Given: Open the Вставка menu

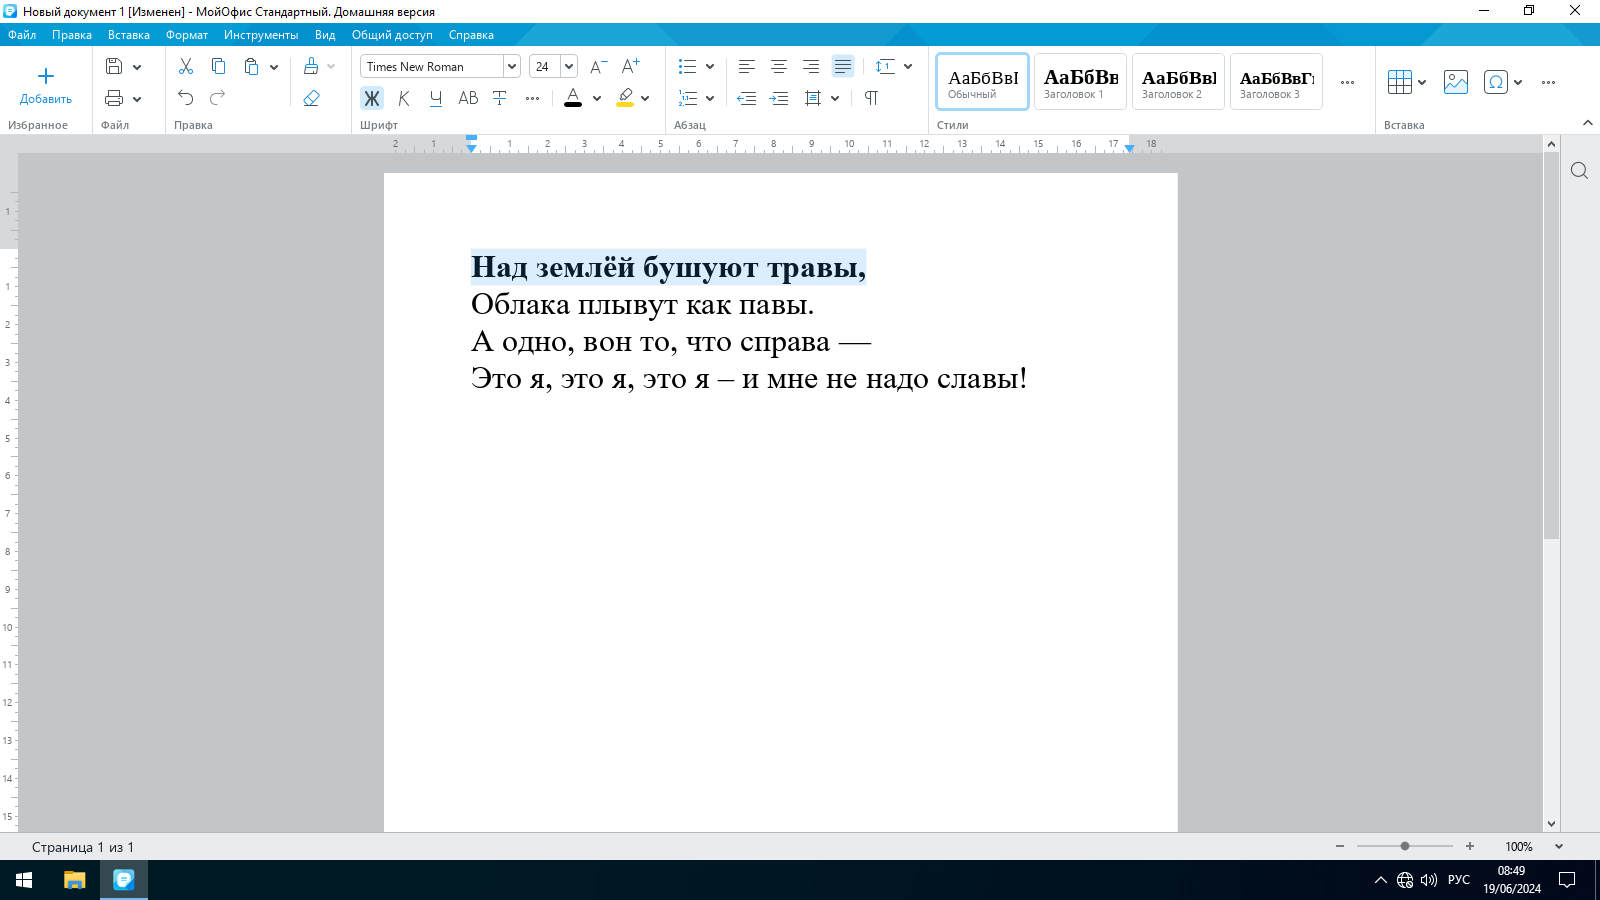Looking at the screenshot, I should (129, 35).
